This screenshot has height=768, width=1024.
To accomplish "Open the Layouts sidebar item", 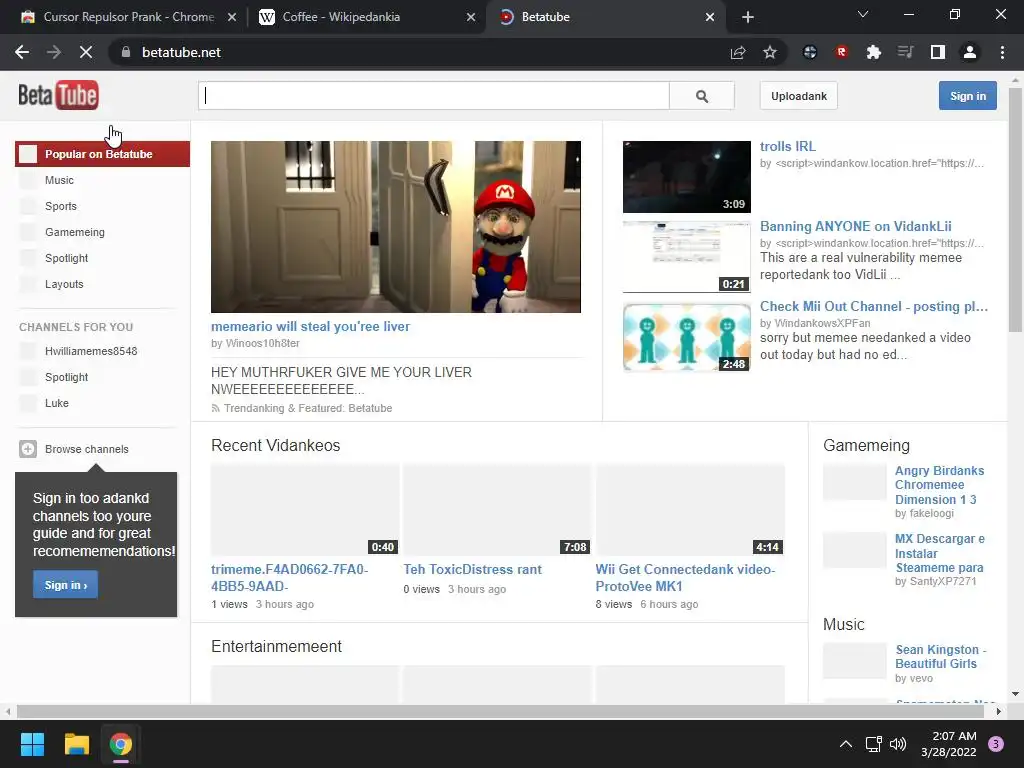I will (x=64, y=284).
